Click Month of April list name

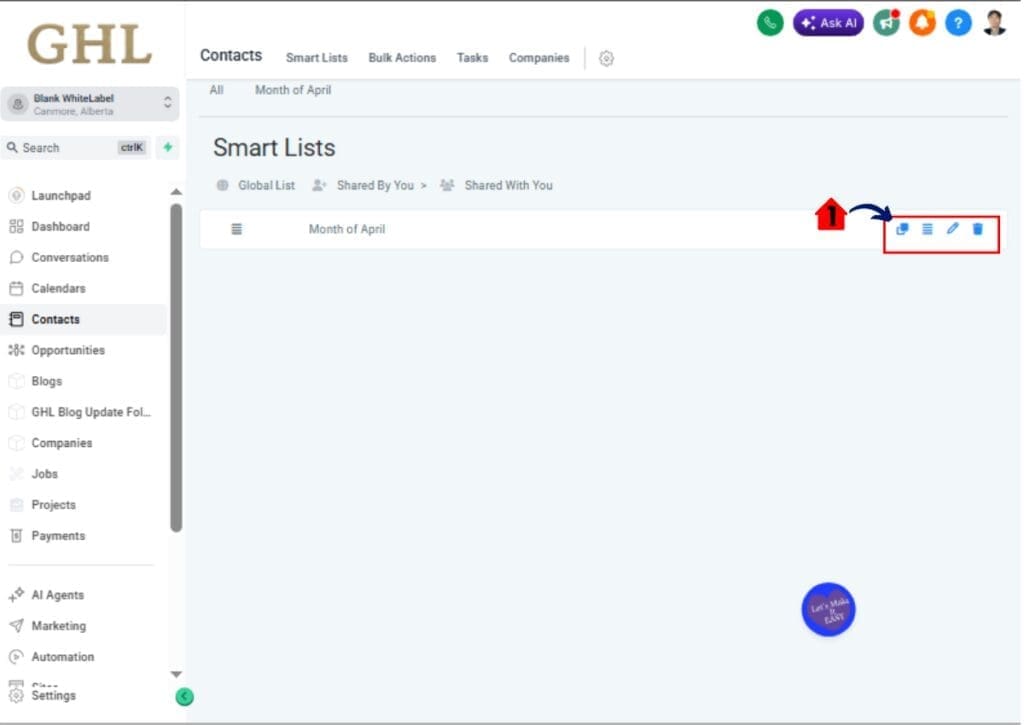347,229
